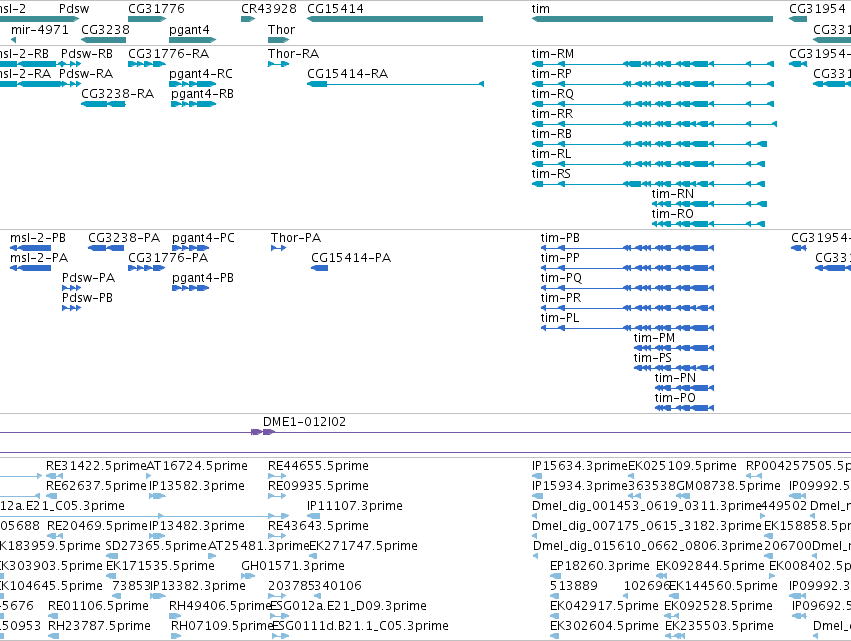Screen dimensions: 851x641
Task: Click protein tim-PR
Action: click(x=627, y=308)
